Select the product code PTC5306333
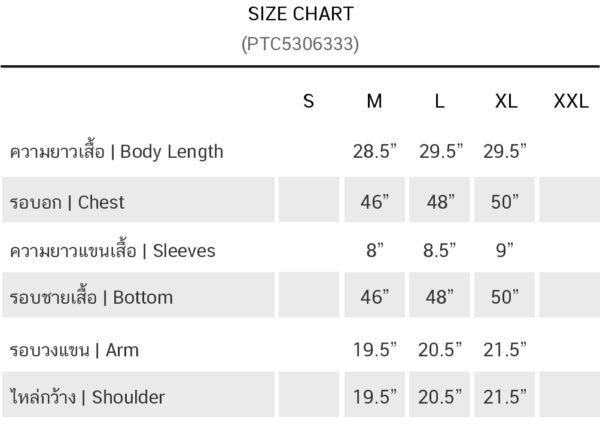The image size is (600, 446). pyautogui.click(x=300, y=44)
